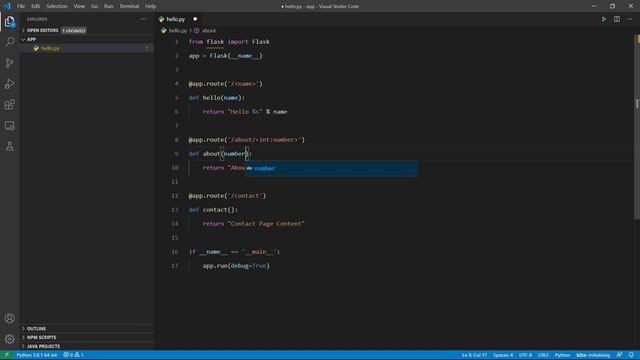Image resolution: width=640 pixels, height=360 pixels.
Task: Click the Kite initializing status item
Action: (593, 355)
